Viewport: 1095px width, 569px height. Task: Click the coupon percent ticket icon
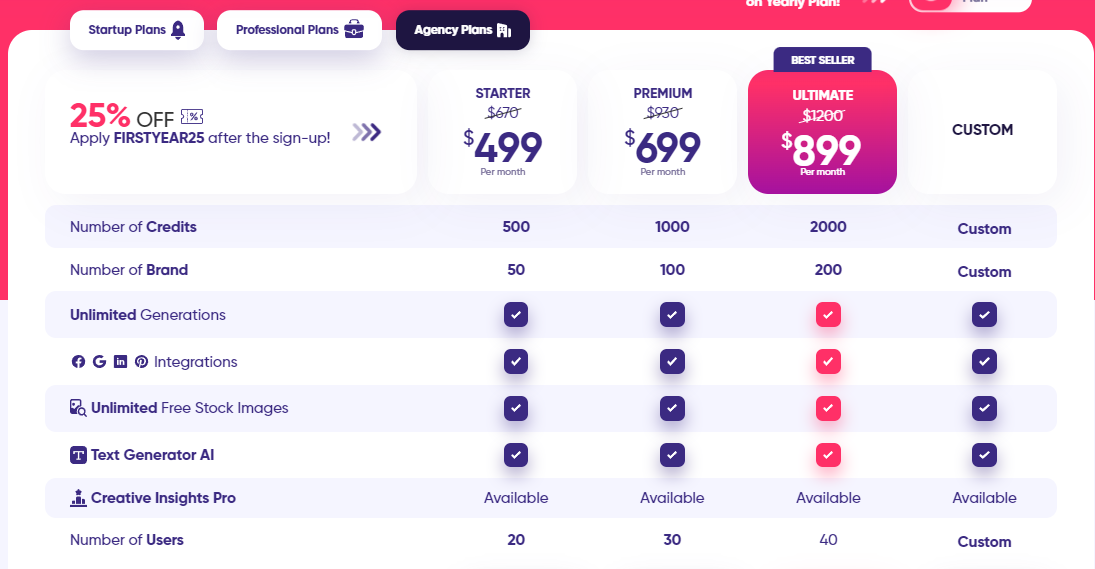(x=192, y=117)
